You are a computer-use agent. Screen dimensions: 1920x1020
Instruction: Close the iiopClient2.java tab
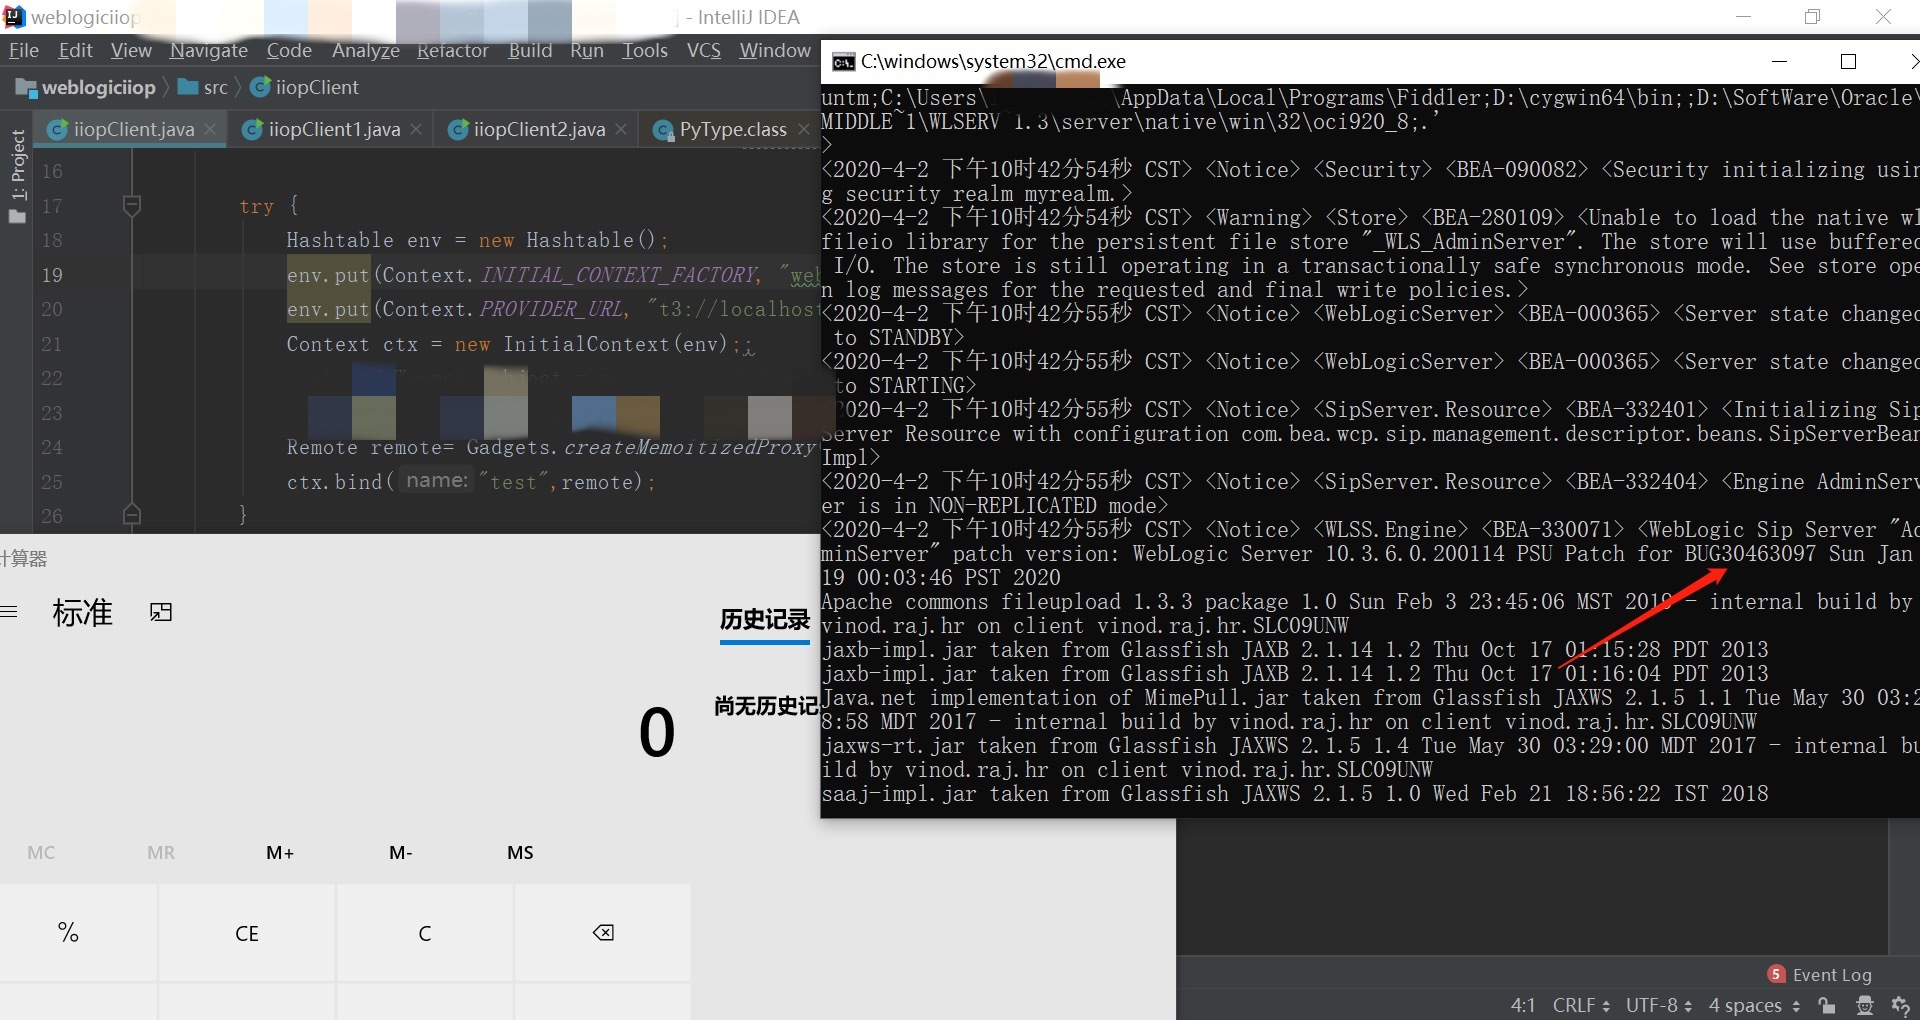pyautogui.click(x=621, y=129)
